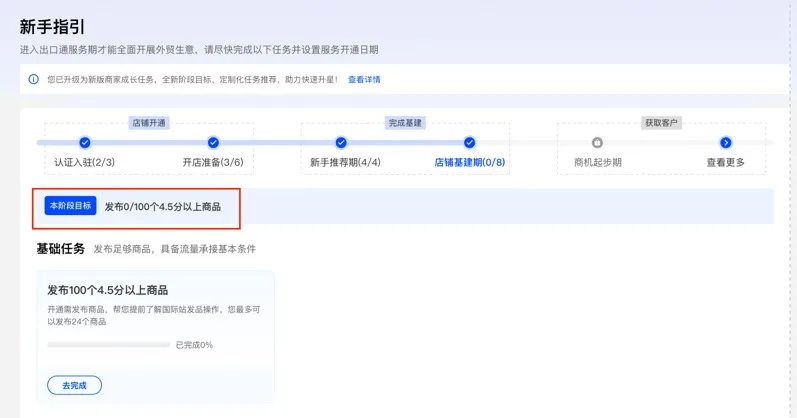Click the blue arrow icon above 查看更多
The image size is (797, 418).
click(x=726, y=143)
